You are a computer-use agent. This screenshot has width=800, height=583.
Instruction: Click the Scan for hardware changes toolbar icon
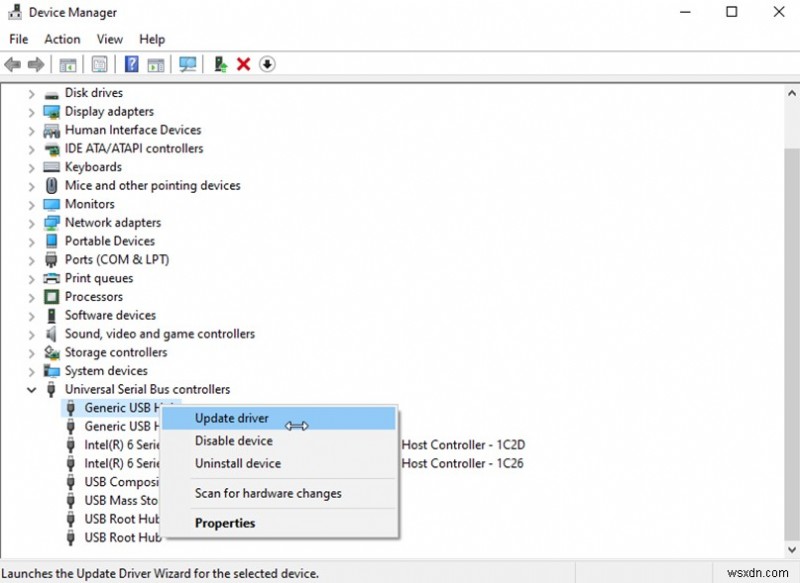coord(188,64)
